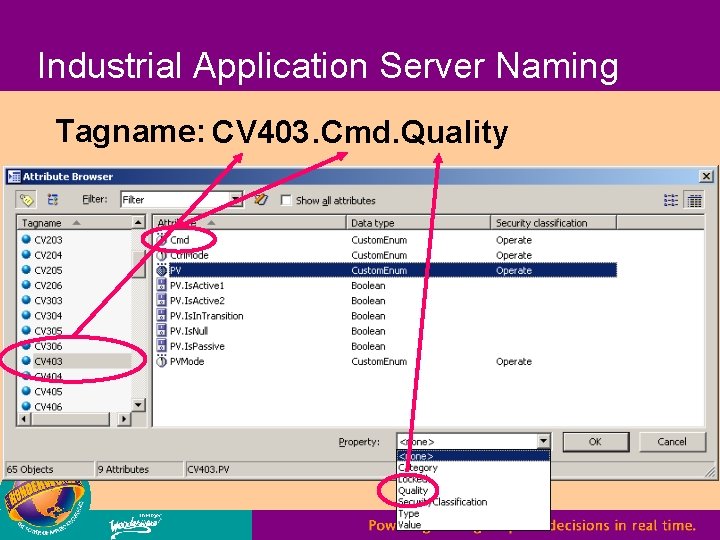Click the tree view icon beside Filter
Image resolution: width=720 pixels, height=540 pixels.
pos(53,199)
